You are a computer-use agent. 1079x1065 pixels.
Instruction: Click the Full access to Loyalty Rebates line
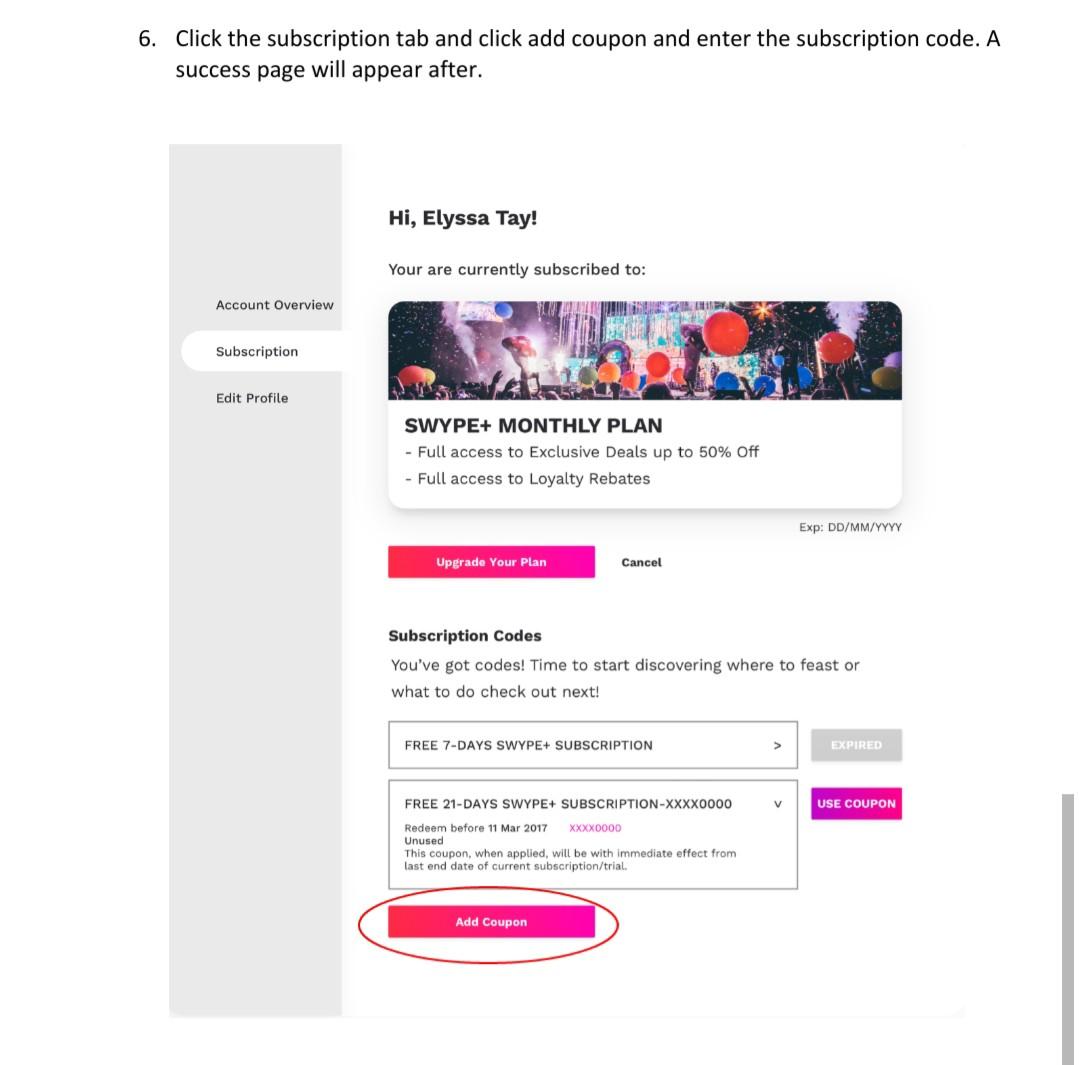[x=527, y=479]
